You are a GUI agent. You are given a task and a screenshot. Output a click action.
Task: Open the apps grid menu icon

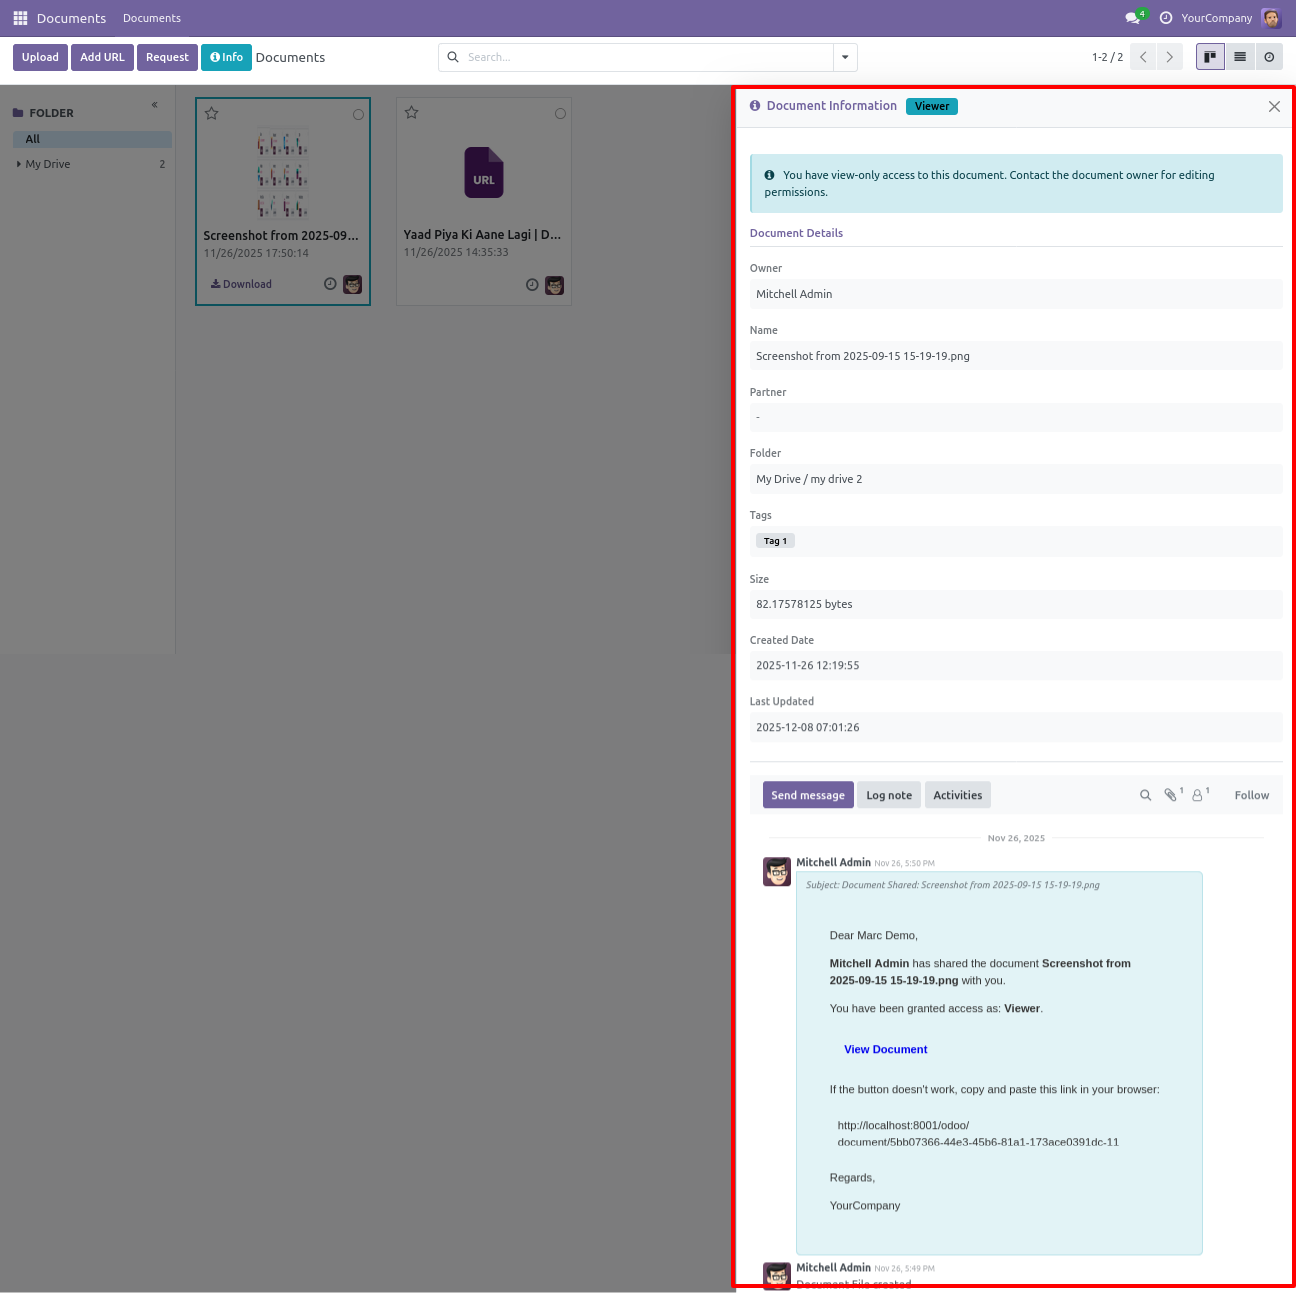[x=20, y=18]
